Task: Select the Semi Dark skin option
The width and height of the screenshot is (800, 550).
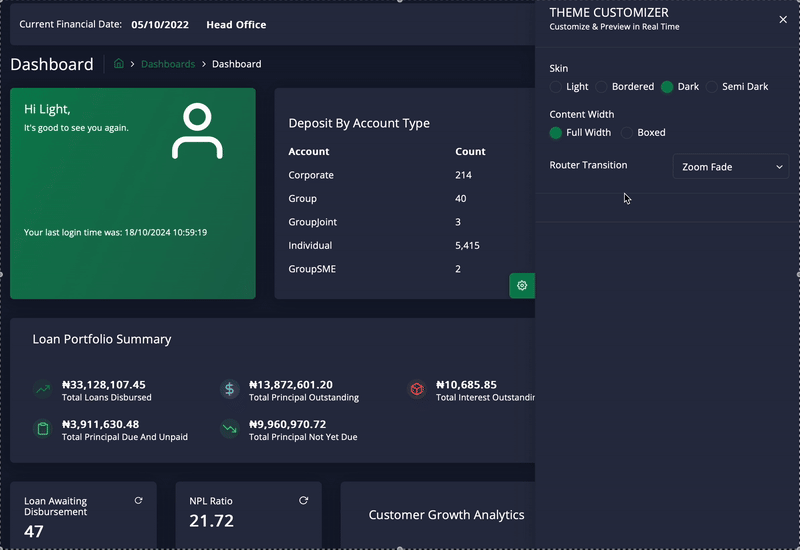Action: (713, 87)
